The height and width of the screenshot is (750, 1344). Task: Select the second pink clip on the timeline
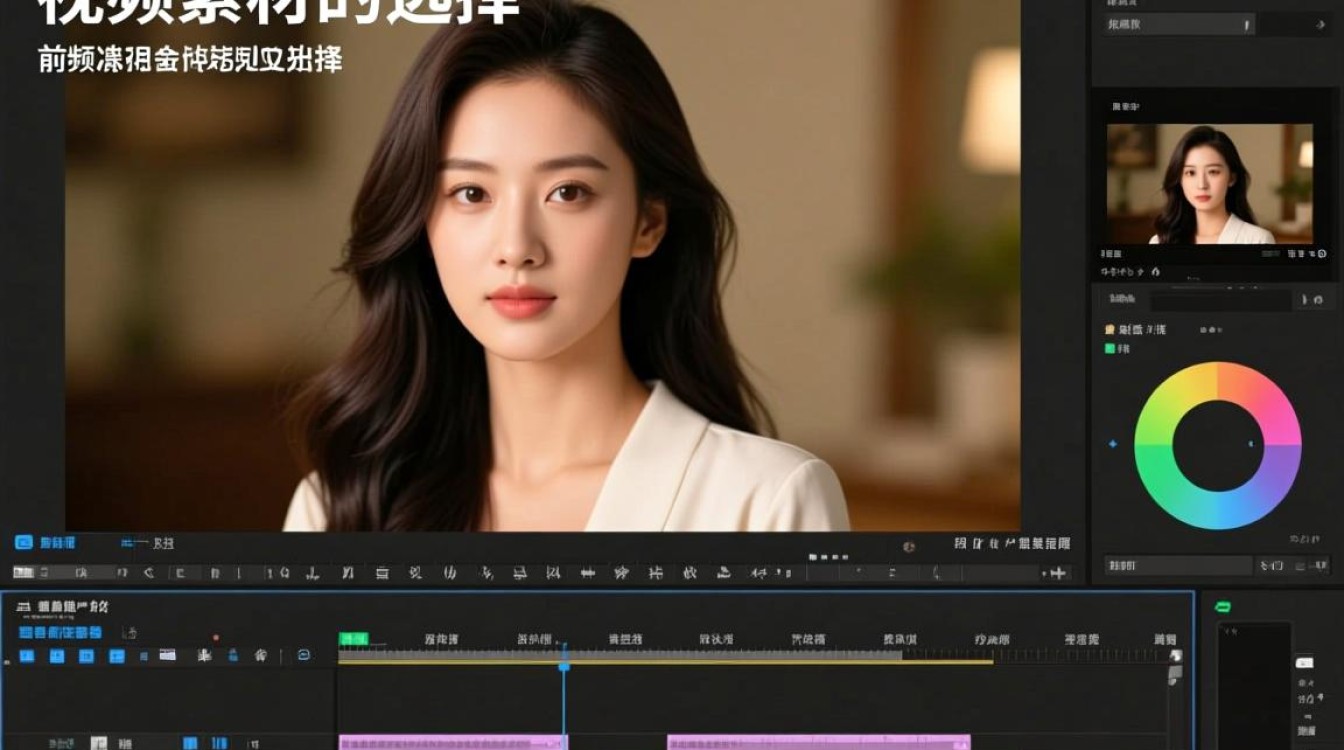pyautogui.click(x=819, y=743)
